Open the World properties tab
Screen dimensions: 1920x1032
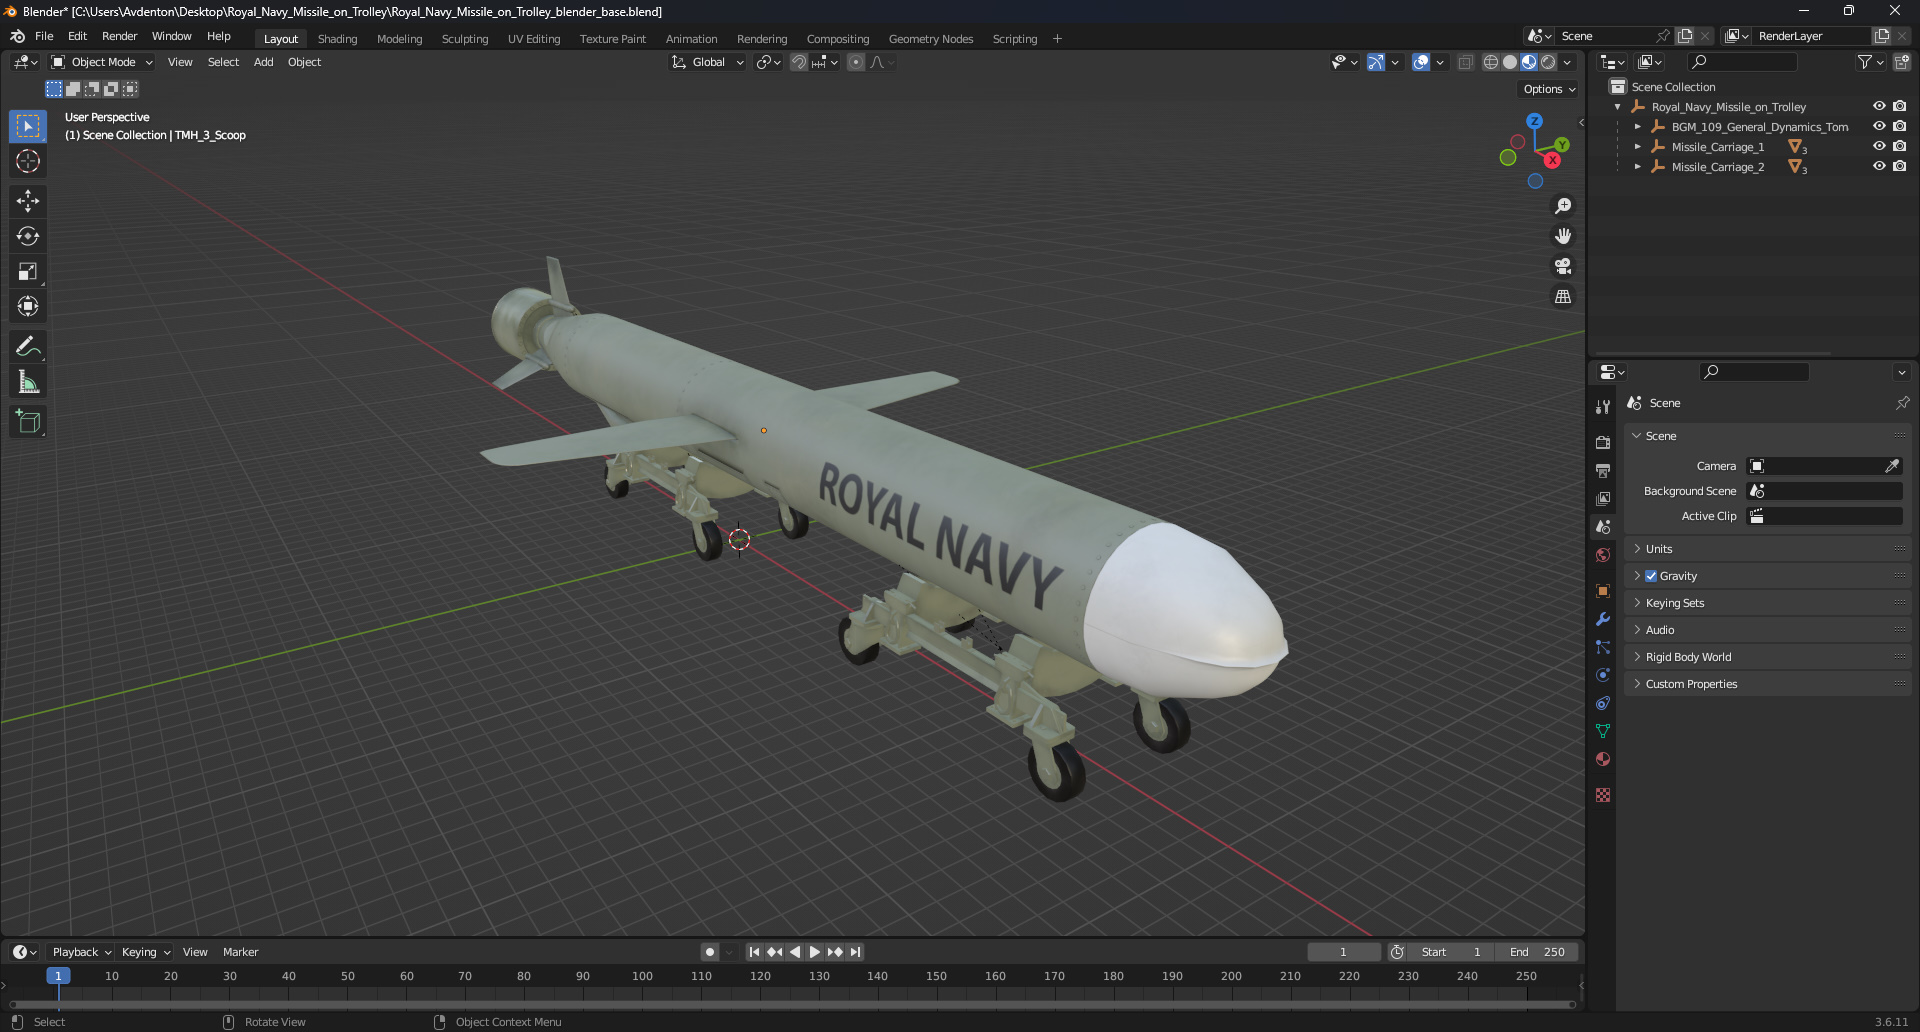click(x=1603, y=555)
